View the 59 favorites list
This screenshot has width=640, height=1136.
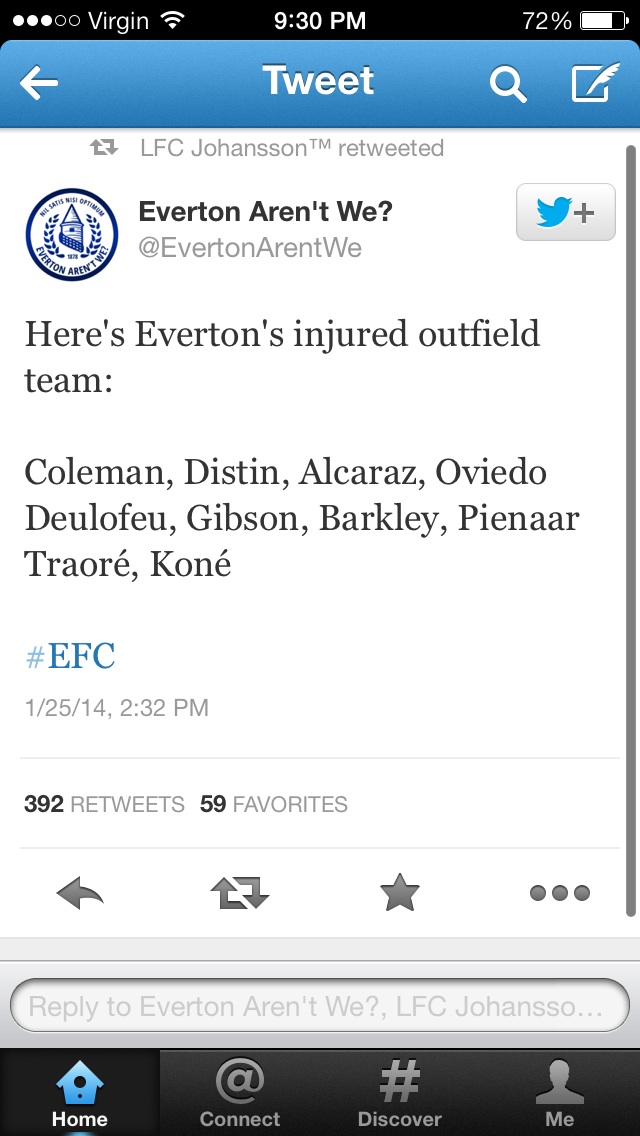(274, 804)
